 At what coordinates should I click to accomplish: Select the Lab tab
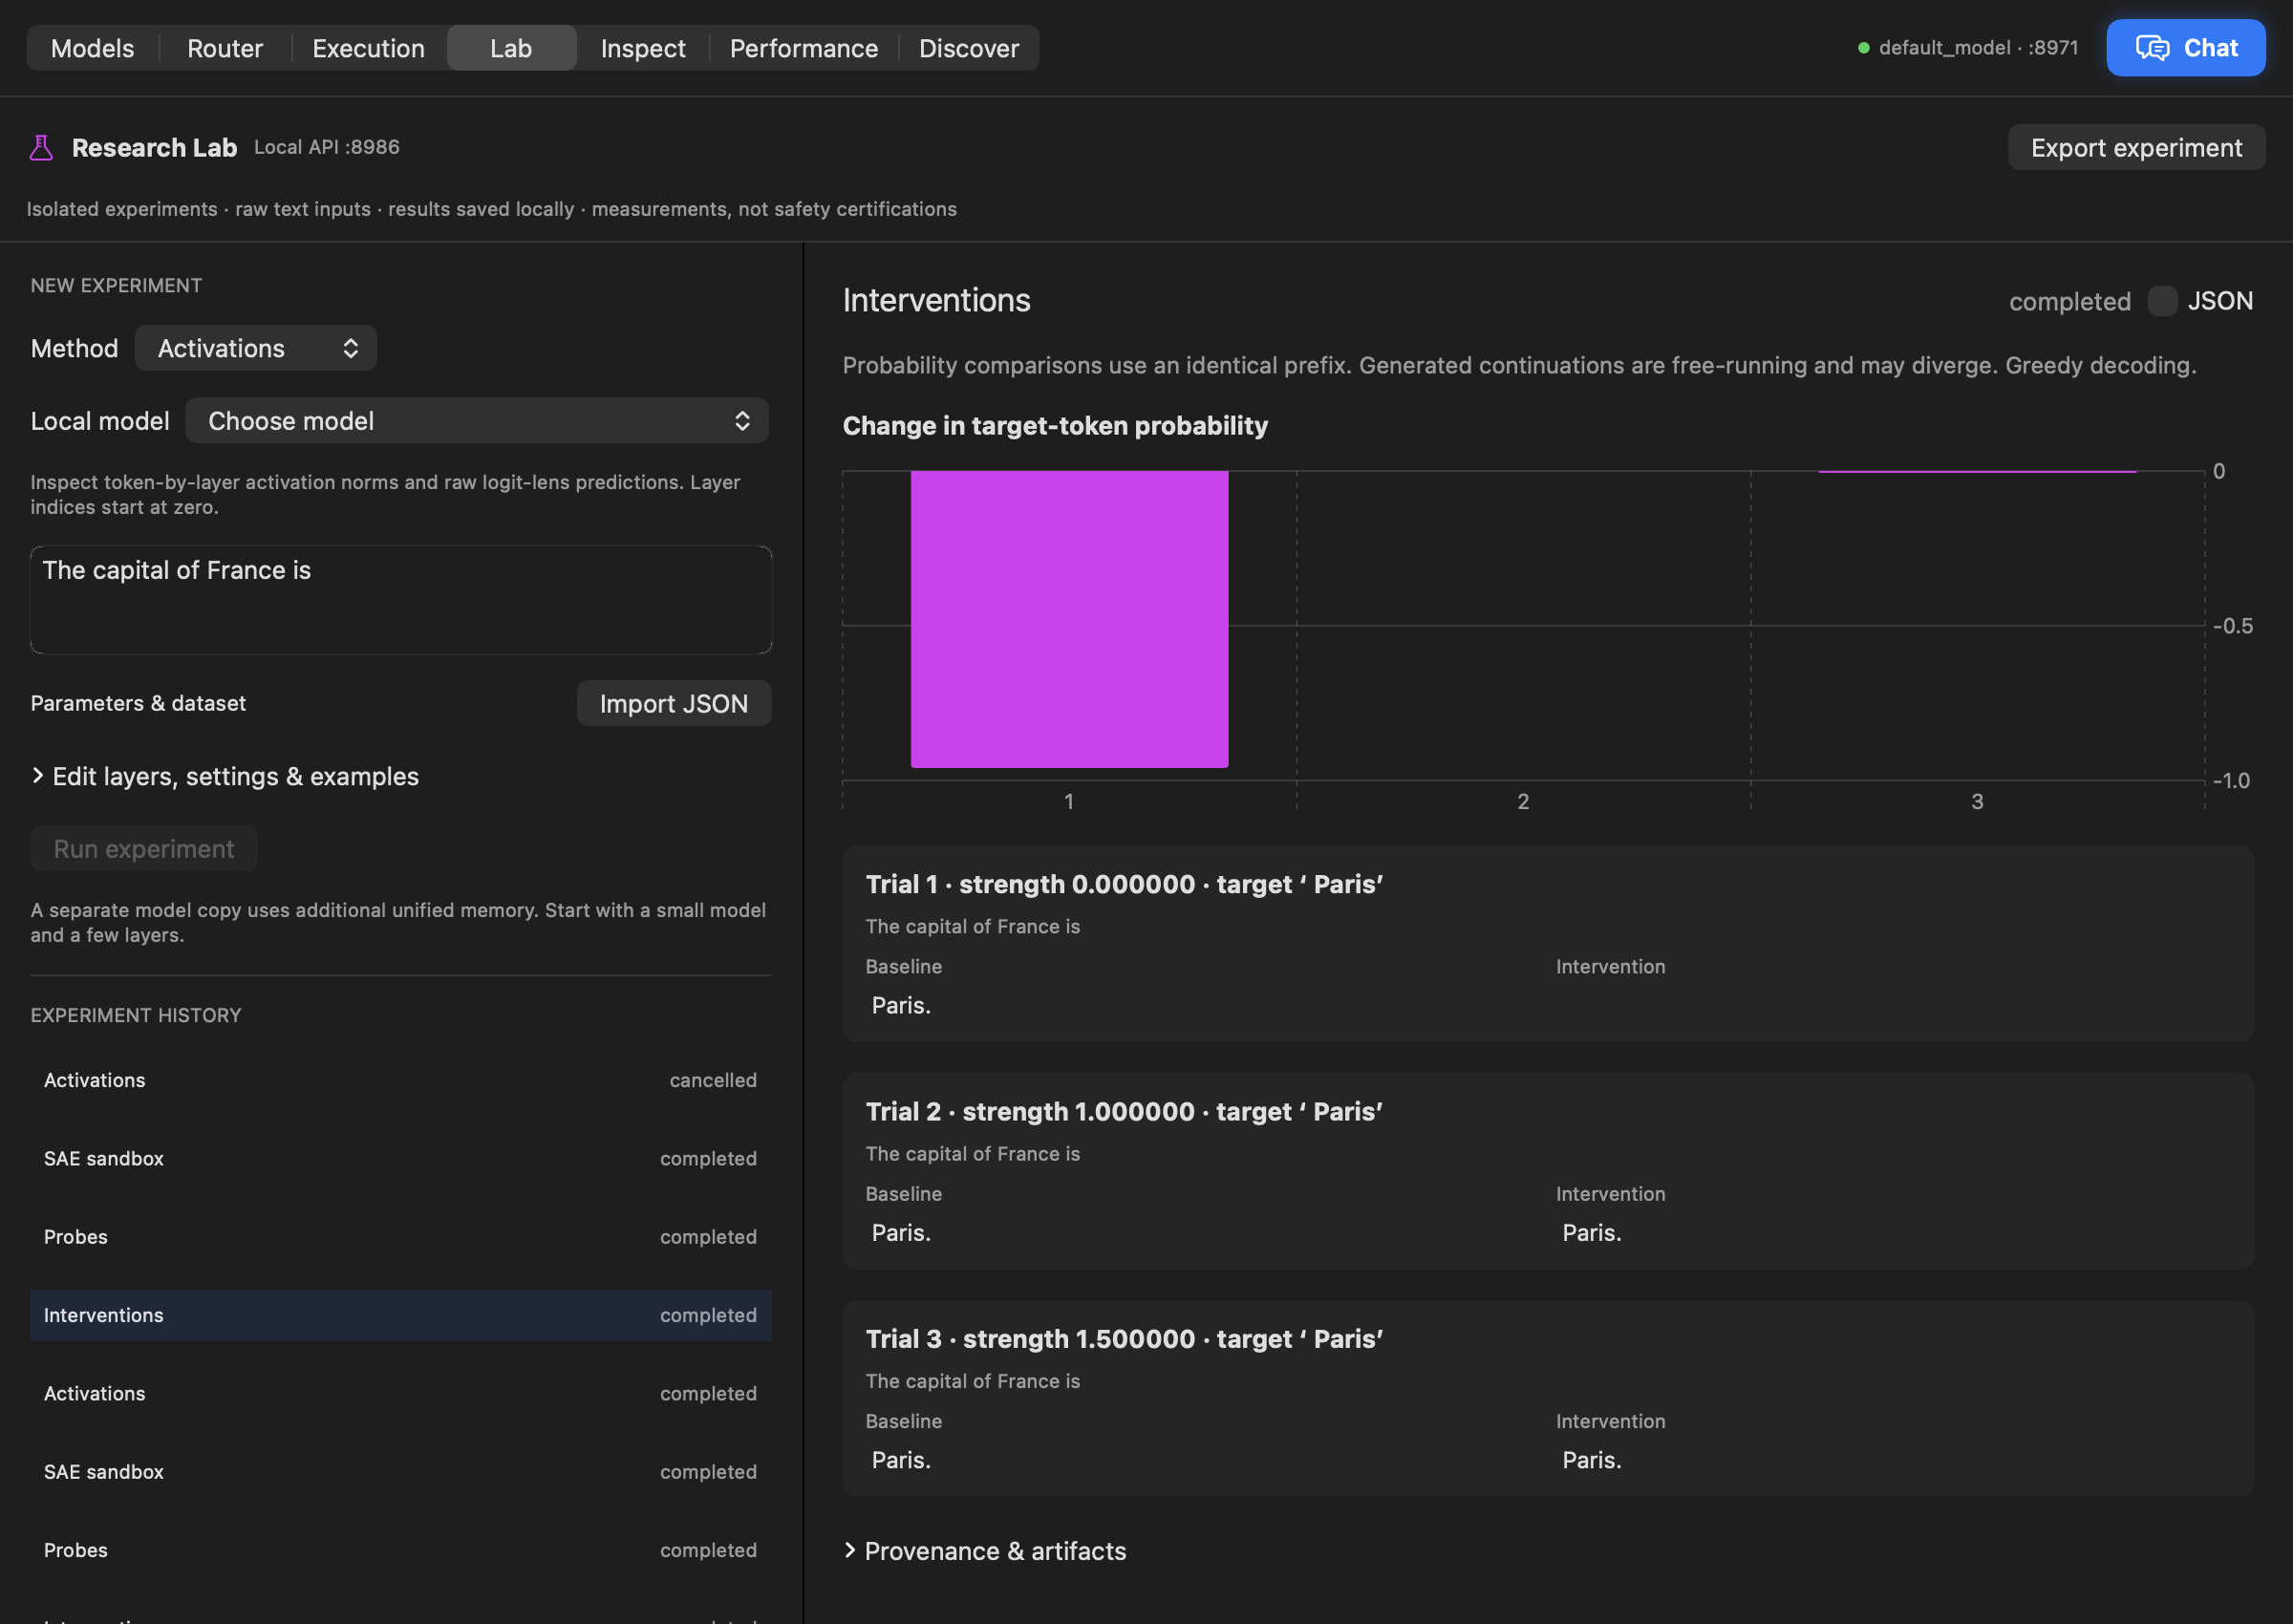click(x=511, y=48)
